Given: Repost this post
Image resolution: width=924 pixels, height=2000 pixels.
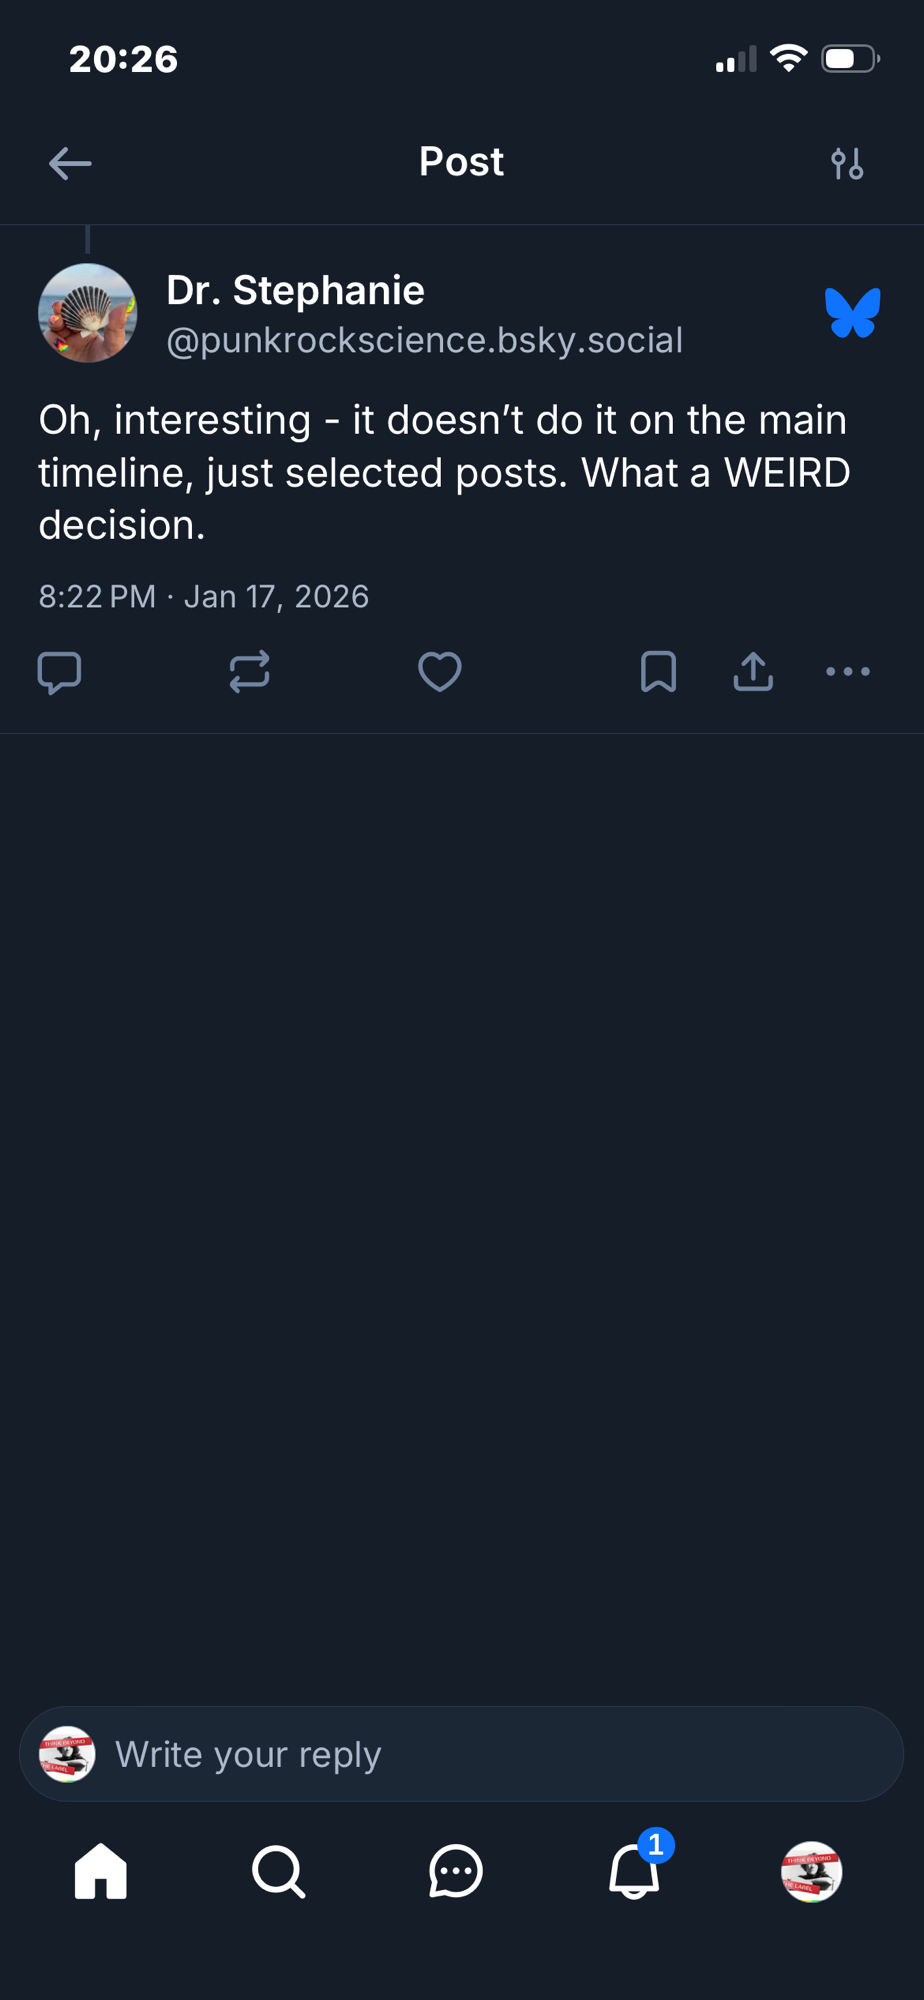Looking at the screenshot, I should click(x=249, y=672).
